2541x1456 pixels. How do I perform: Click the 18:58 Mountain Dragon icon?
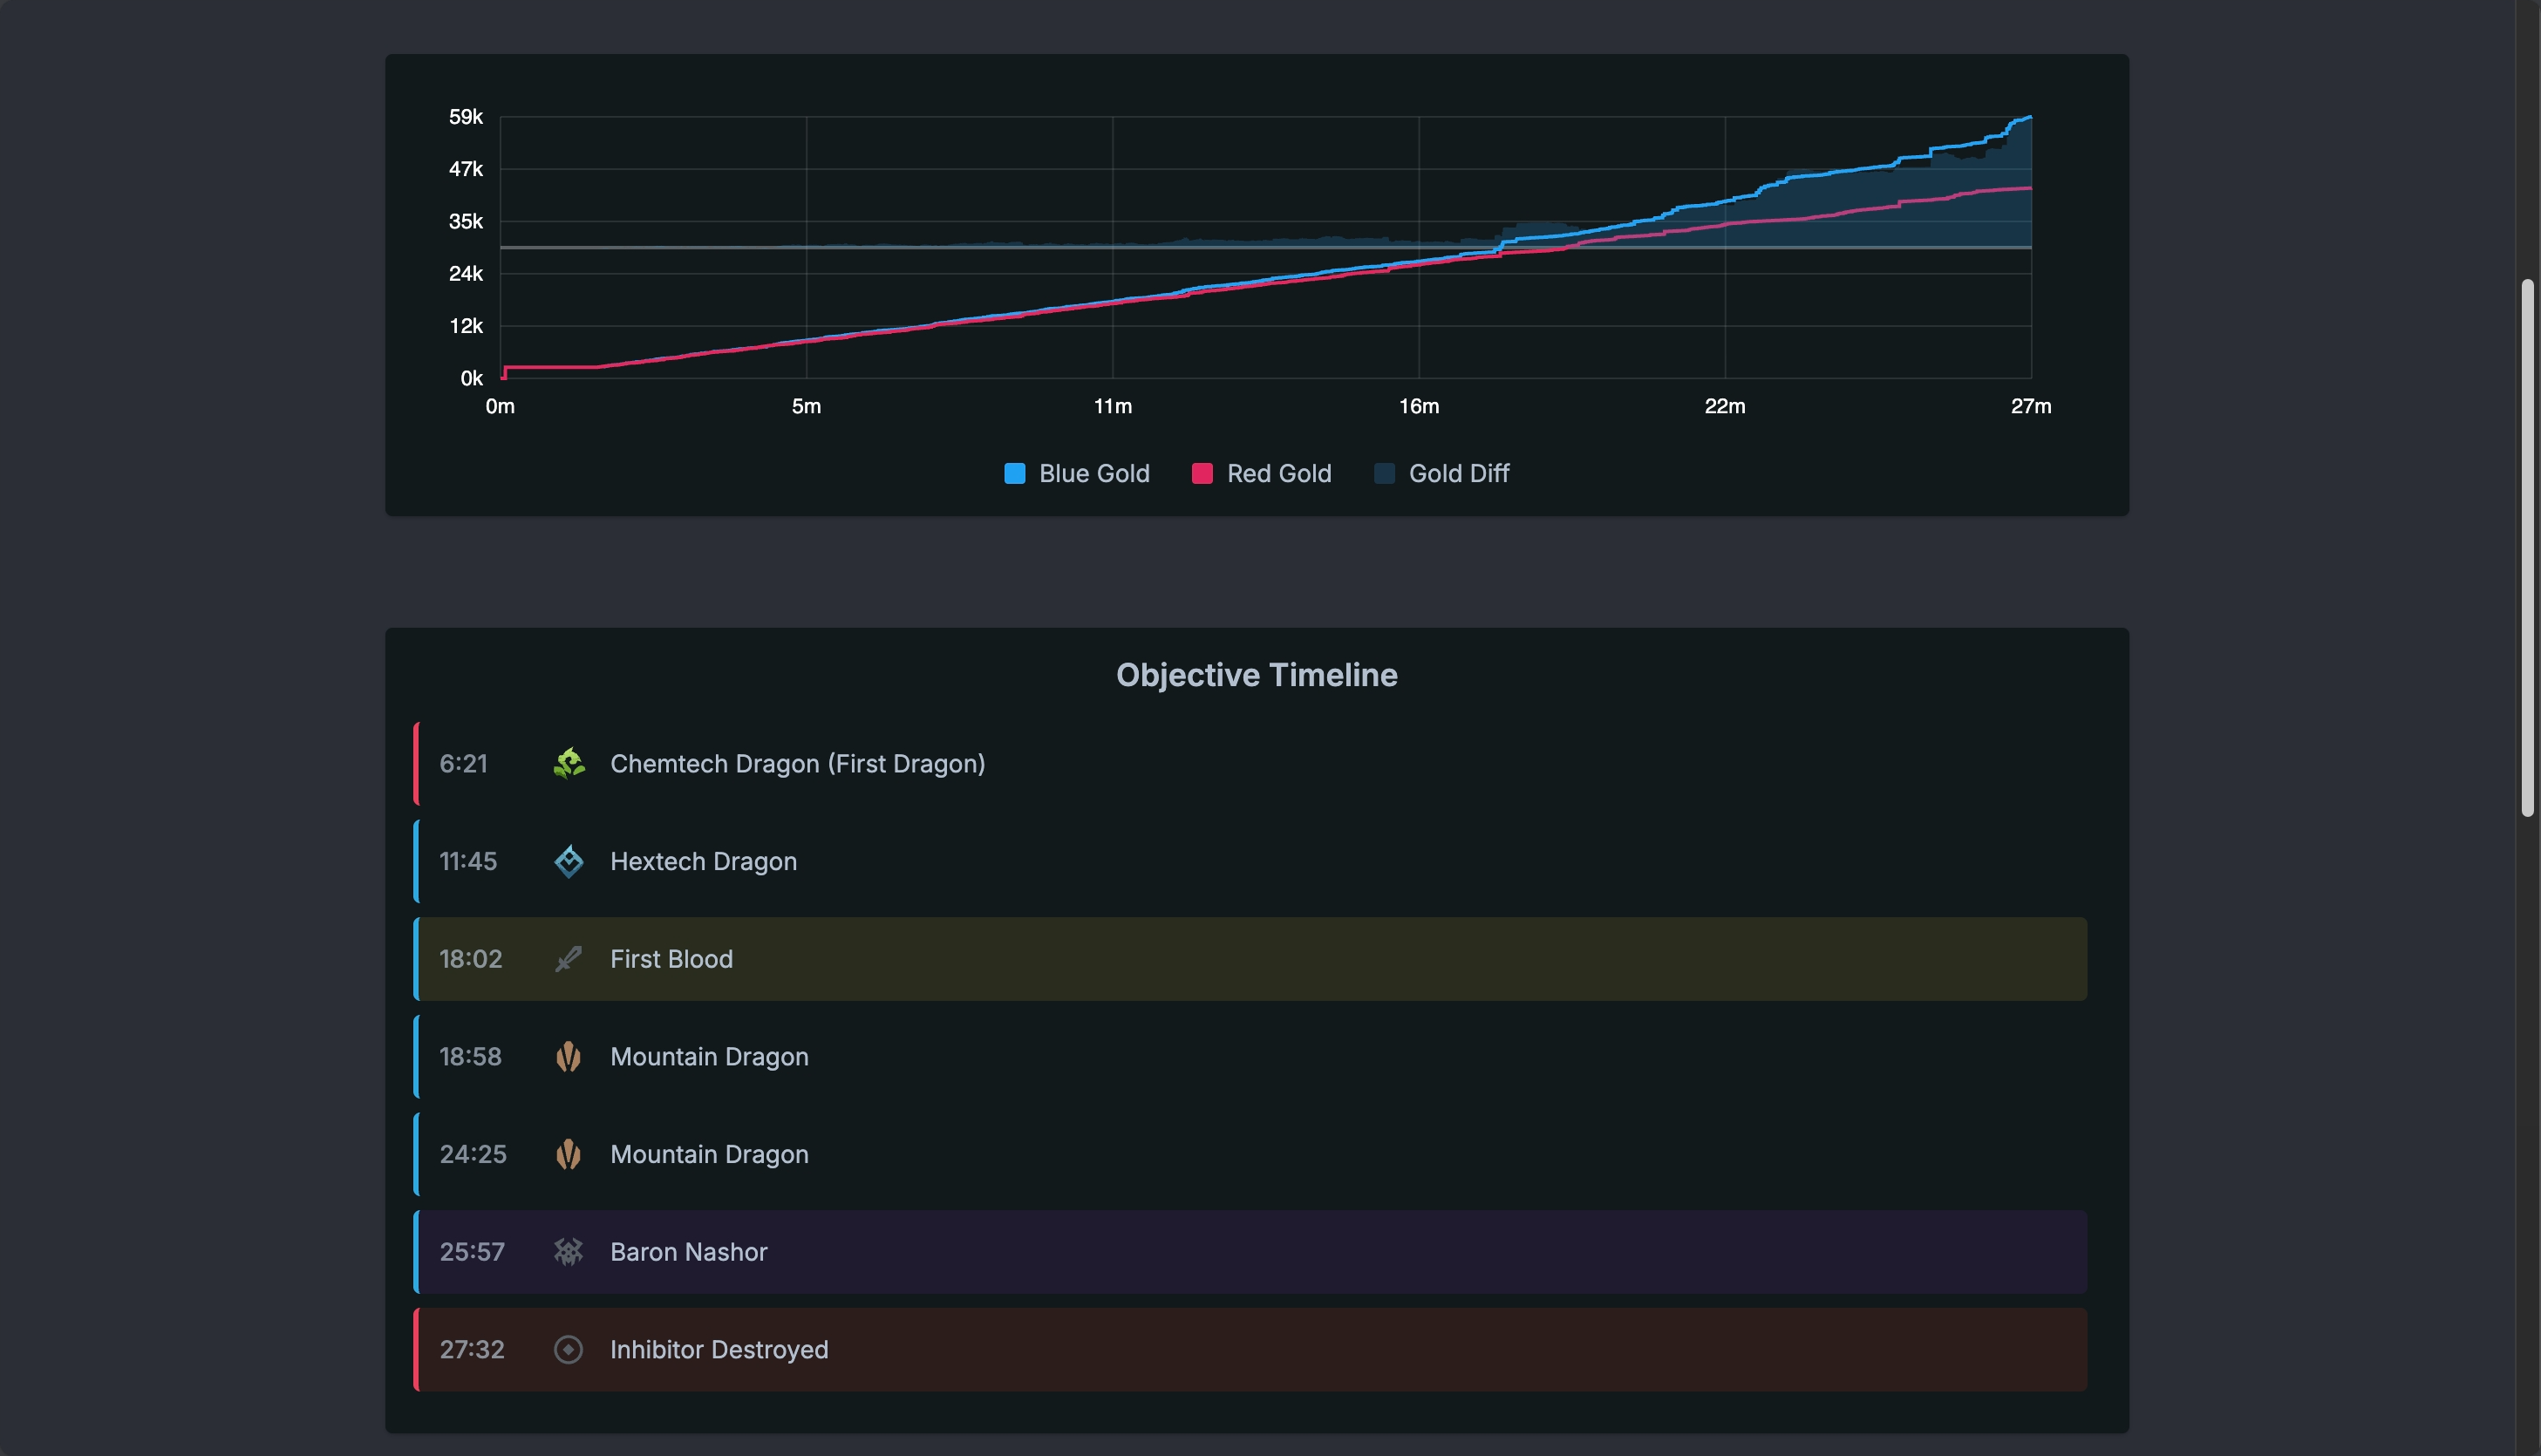click(568, 1057)
